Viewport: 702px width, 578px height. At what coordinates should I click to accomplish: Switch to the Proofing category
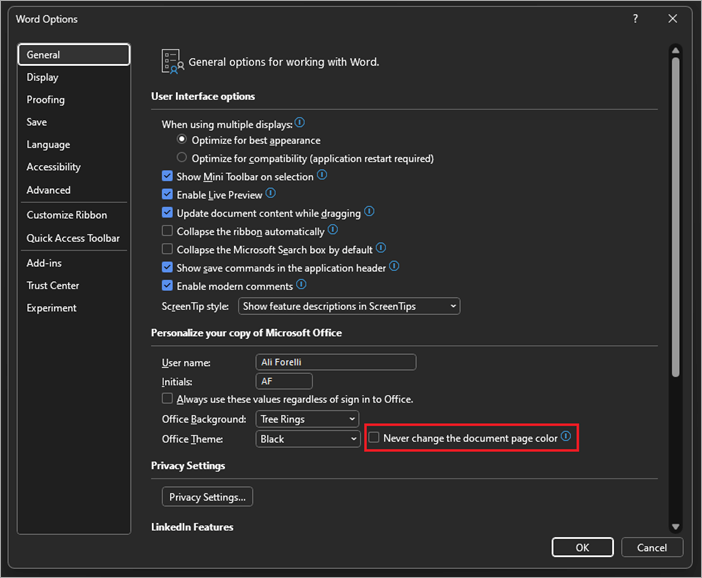(x=46, y=100)
